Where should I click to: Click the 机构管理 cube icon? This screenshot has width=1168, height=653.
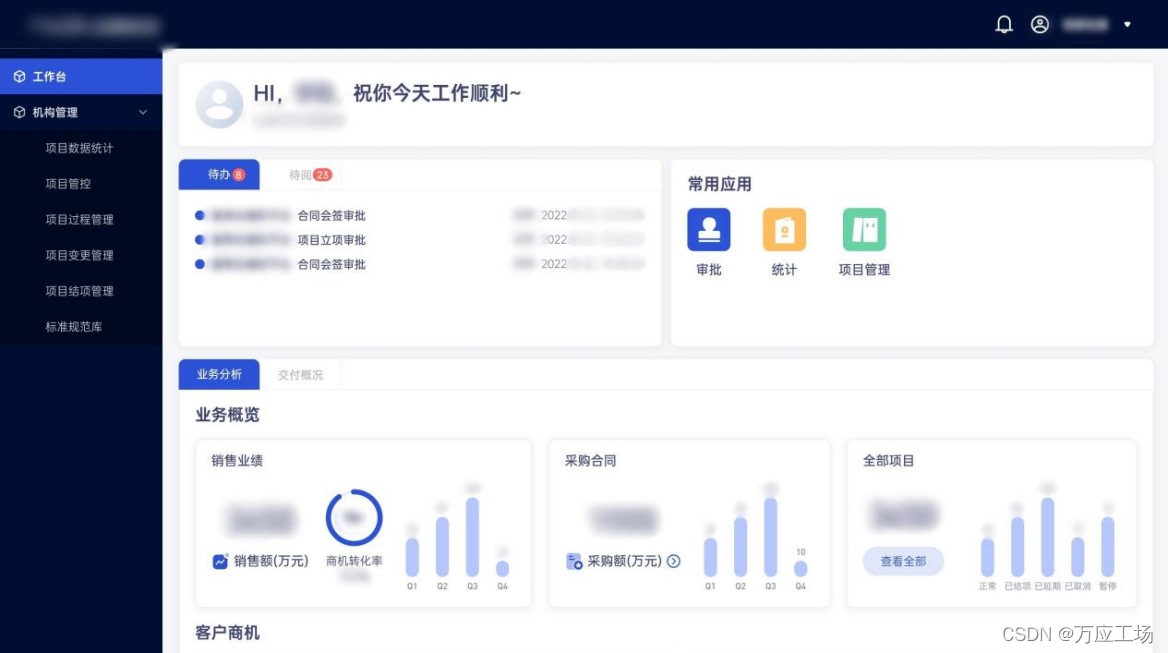[19, 112]
